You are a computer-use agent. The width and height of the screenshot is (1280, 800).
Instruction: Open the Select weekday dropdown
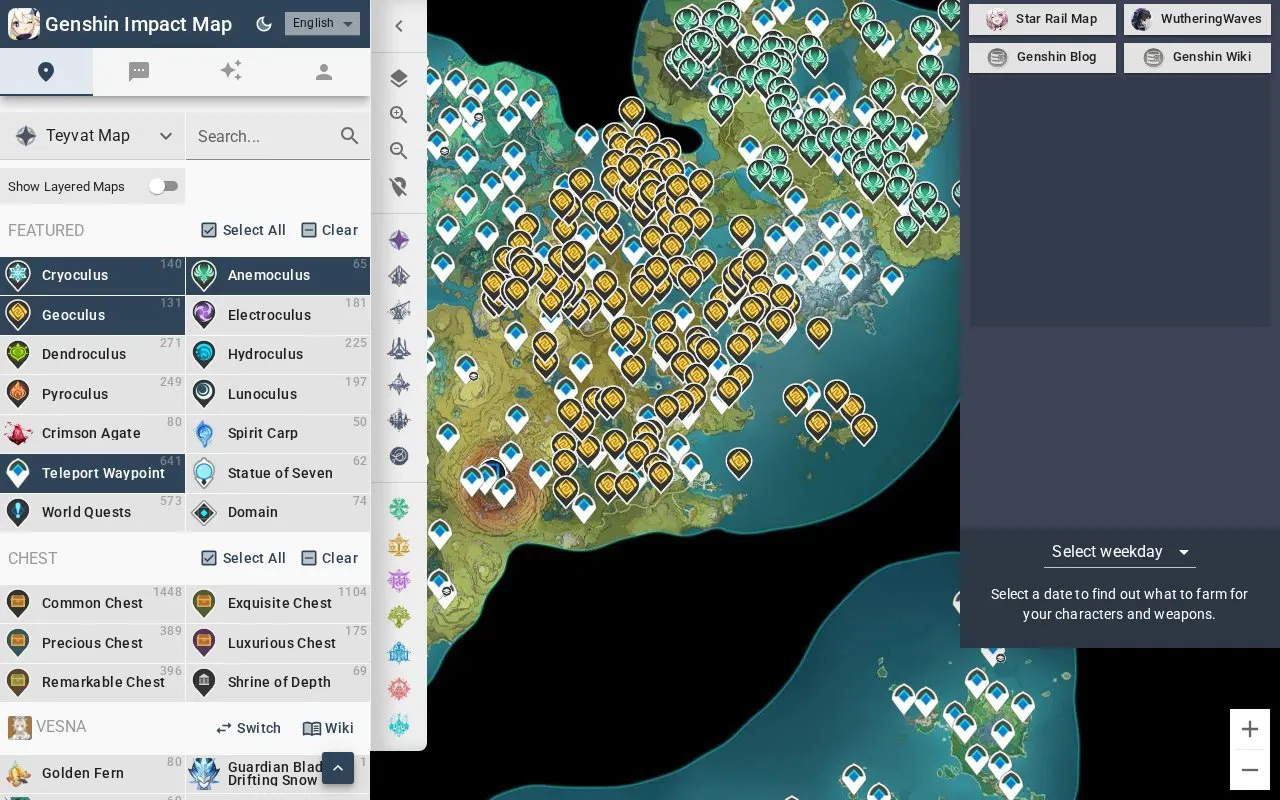coord(1120,552)
